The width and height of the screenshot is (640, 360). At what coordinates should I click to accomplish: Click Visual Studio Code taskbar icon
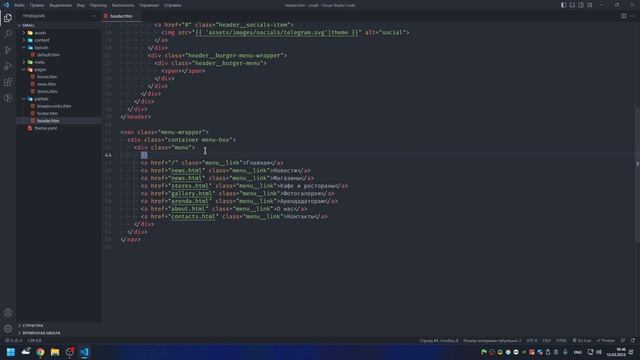(84, 352)
